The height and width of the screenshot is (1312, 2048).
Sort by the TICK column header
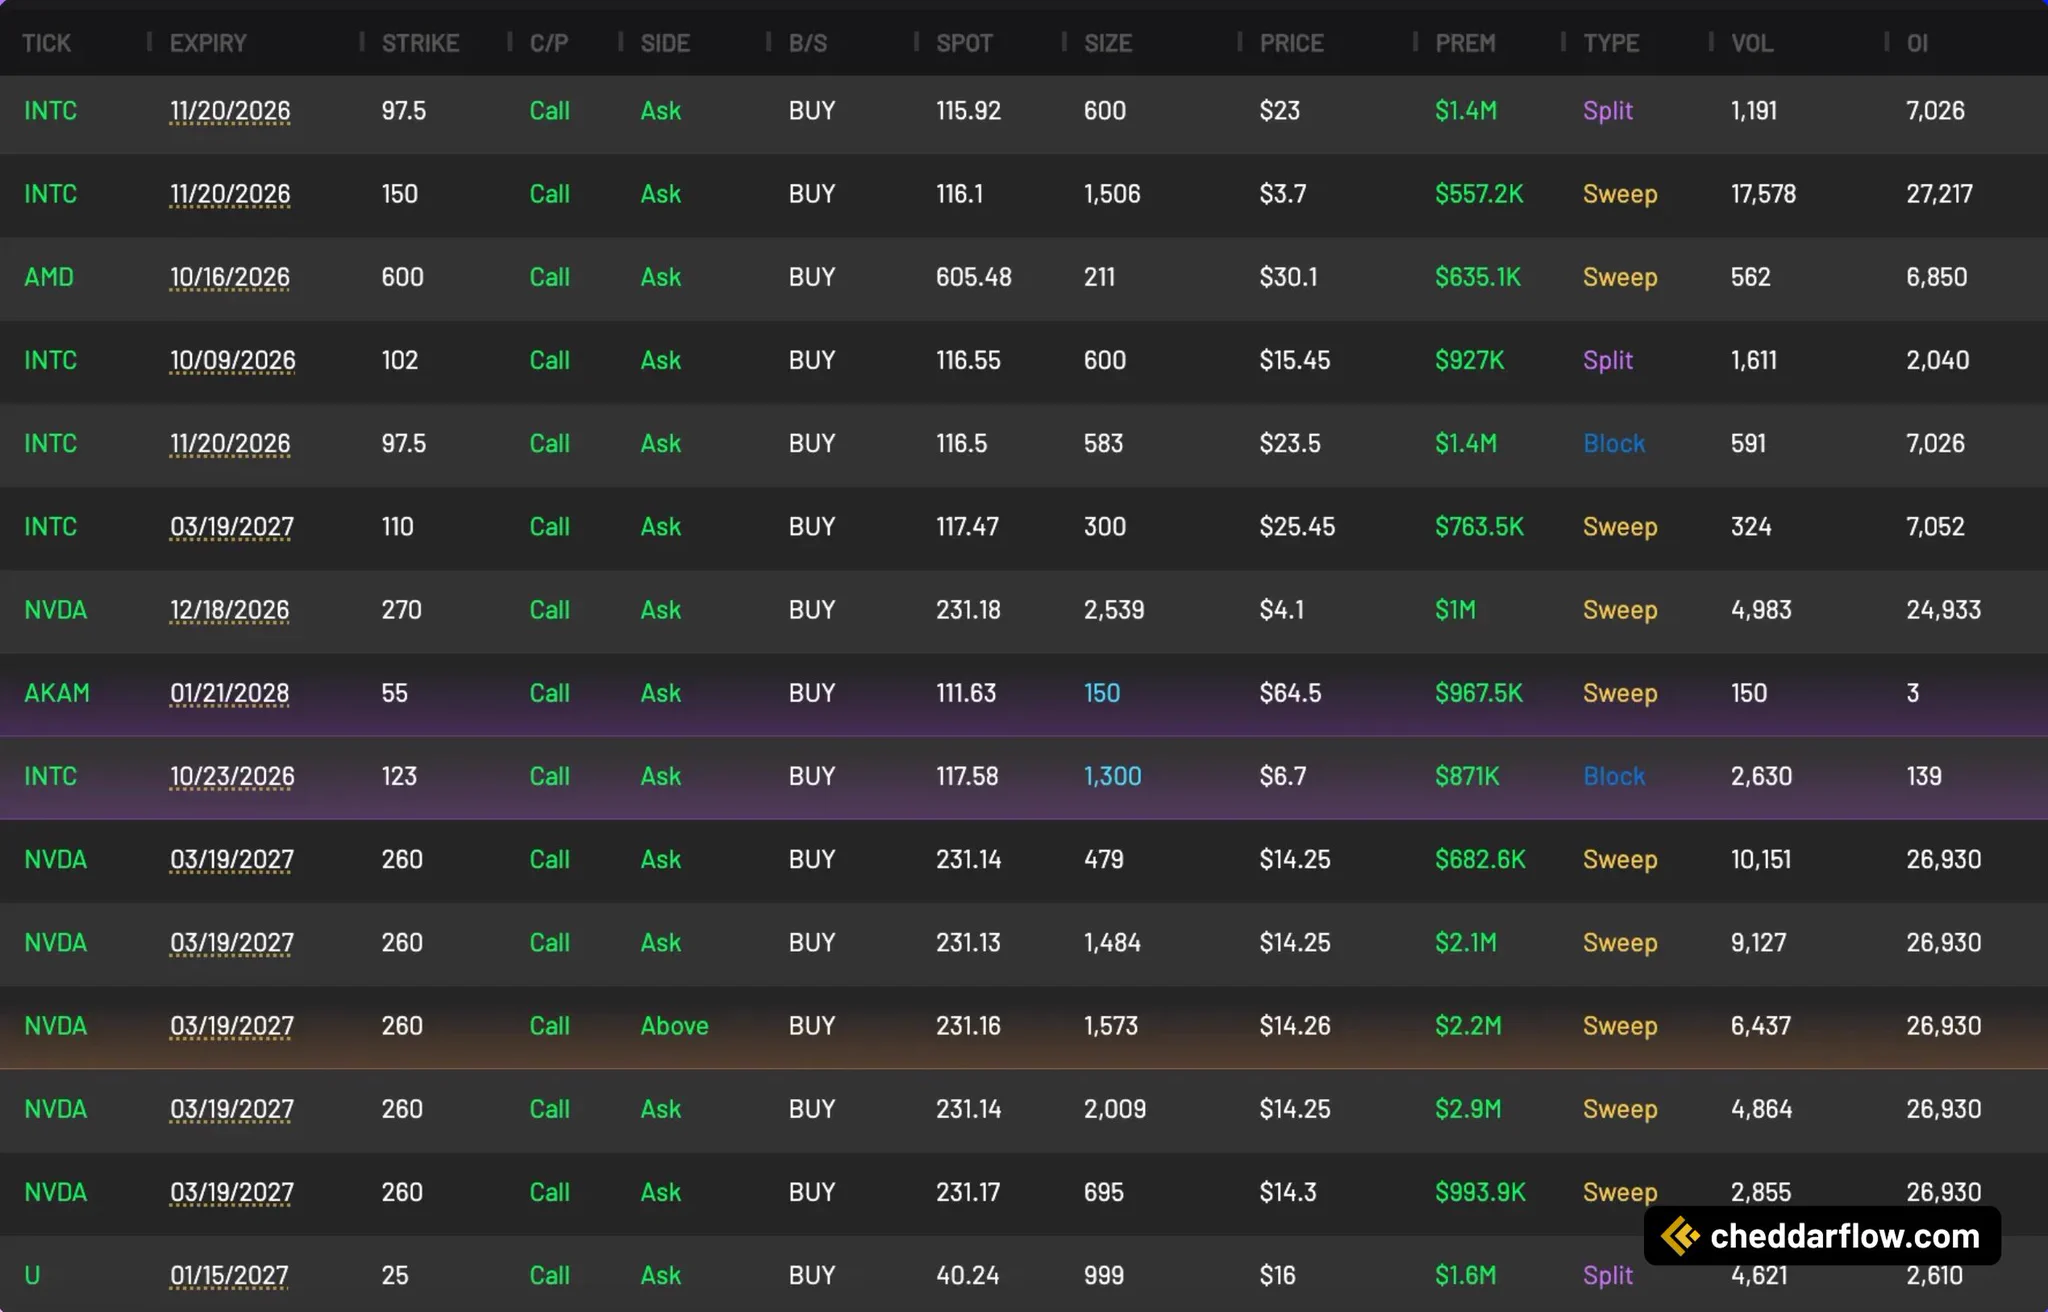coord(46,43)
